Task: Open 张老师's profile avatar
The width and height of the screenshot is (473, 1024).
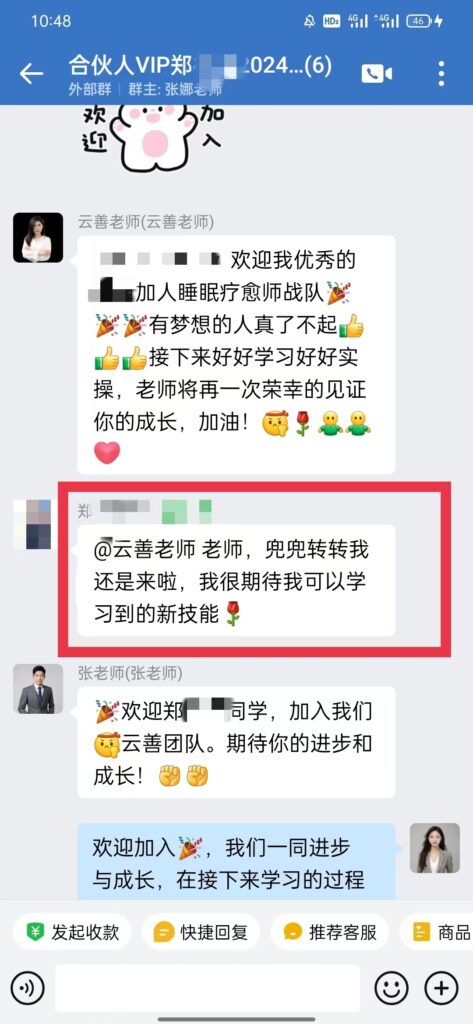Action: (39, 689)
